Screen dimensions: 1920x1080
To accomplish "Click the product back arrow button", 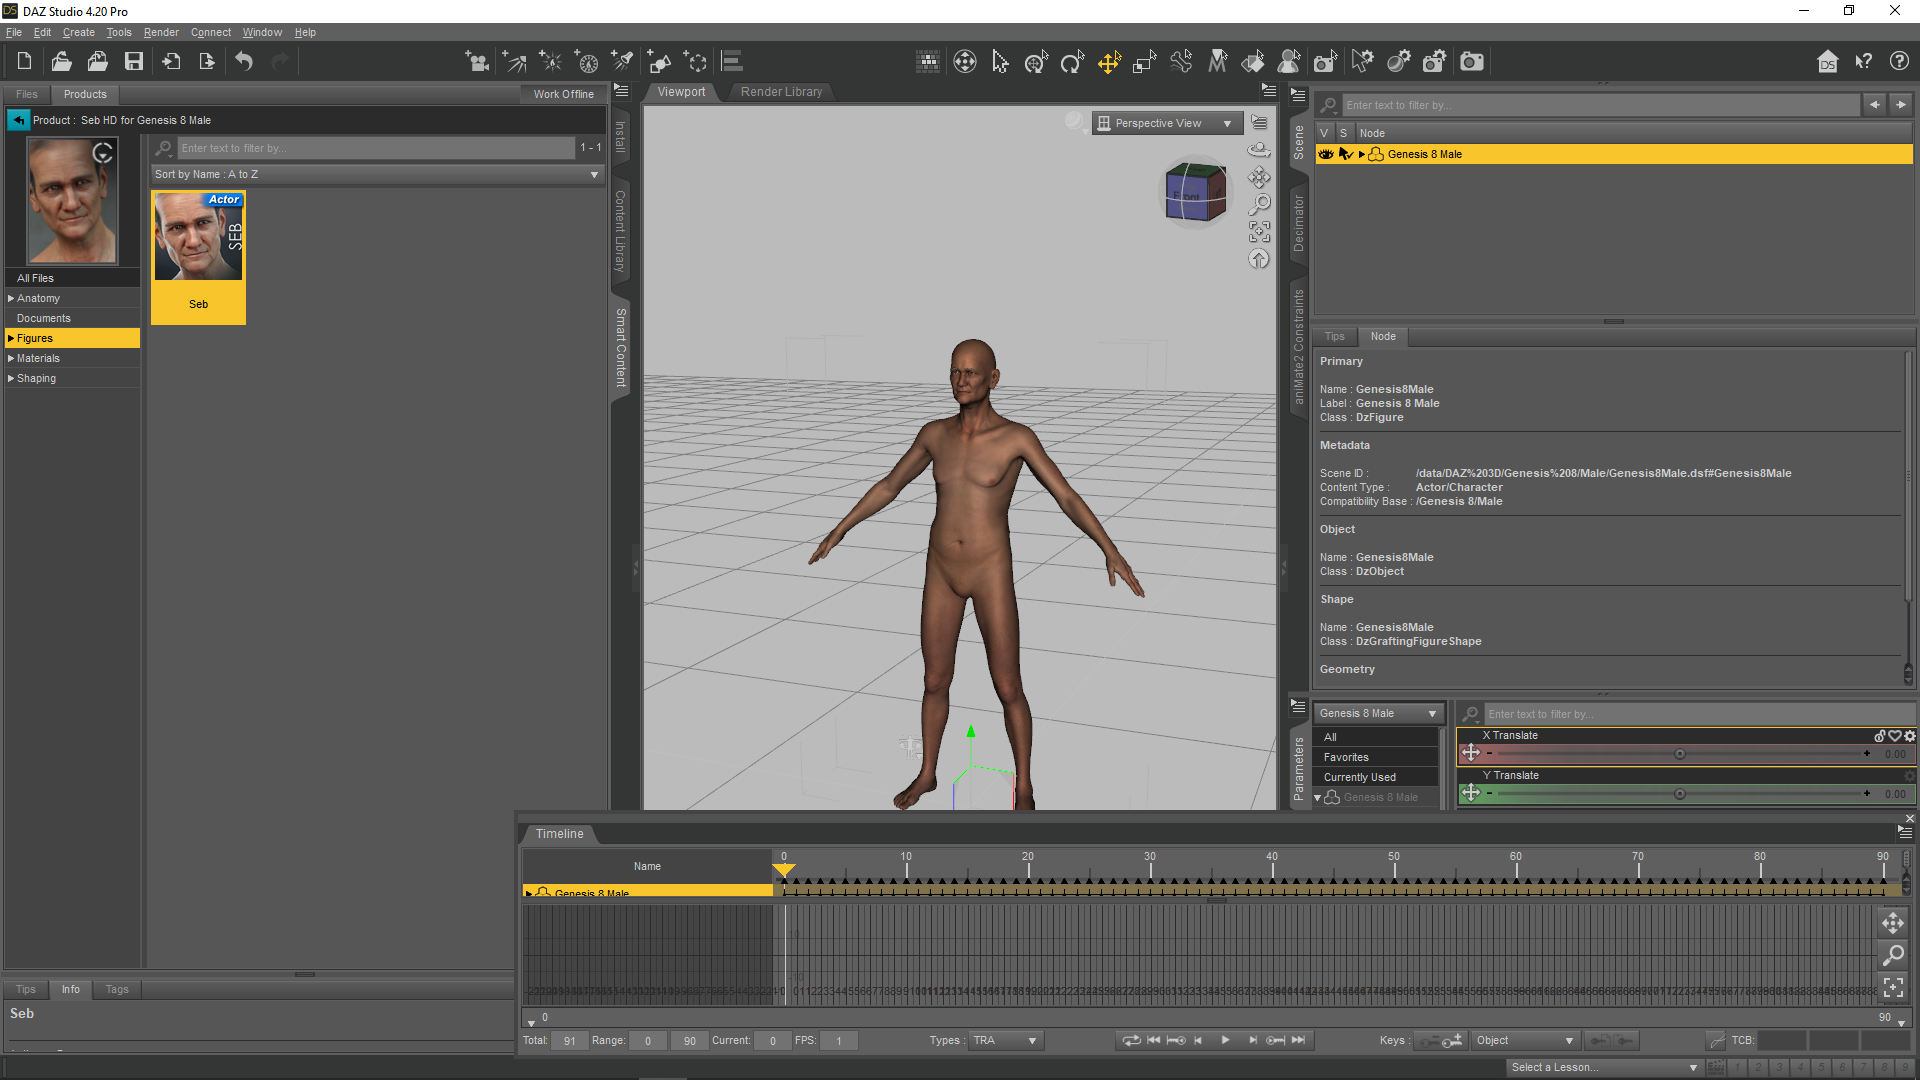I will click(19, 120).
